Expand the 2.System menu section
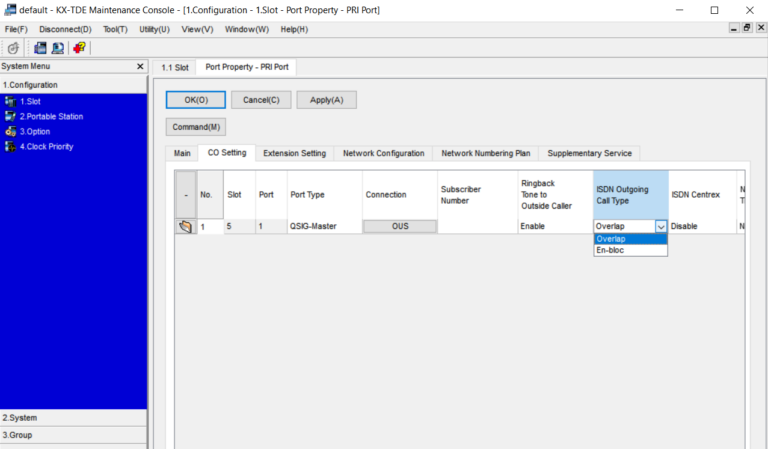This screenshot has width=768, height=449. (74, 418)
